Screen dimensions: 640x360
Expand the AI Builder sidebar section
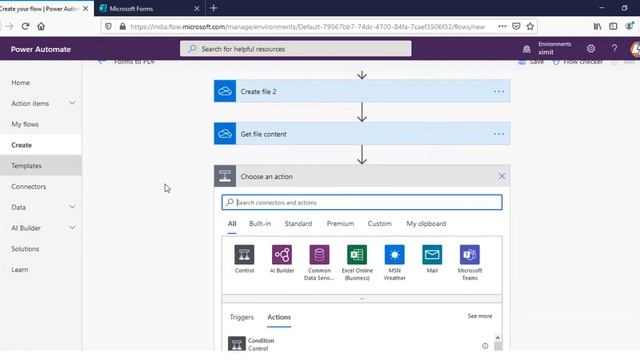click(x=72, y=228)
